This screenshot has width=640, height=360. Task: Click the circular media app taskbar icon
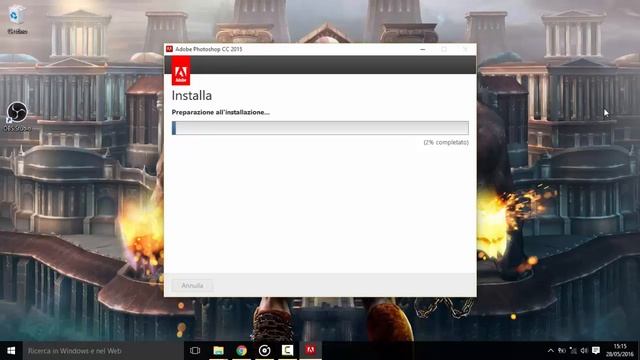(264, 351)
